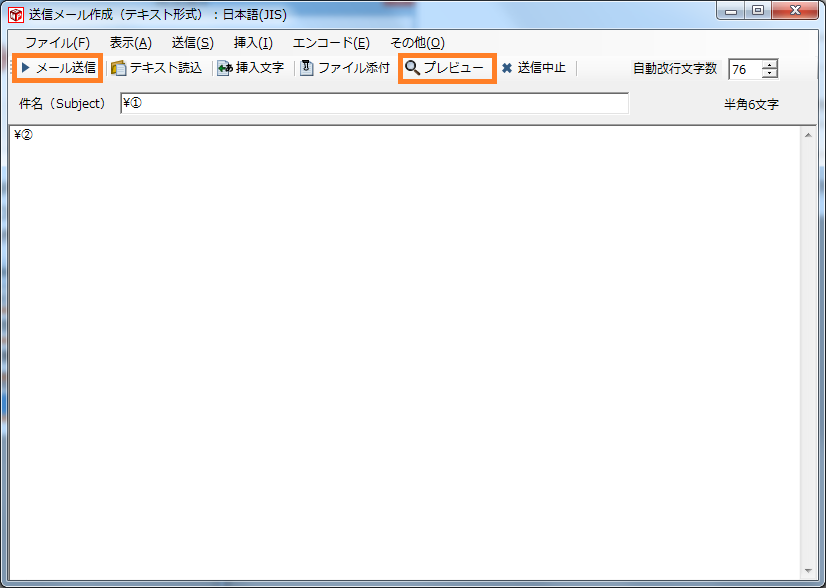Open the ファイル(F) menu

coord(57,43)
